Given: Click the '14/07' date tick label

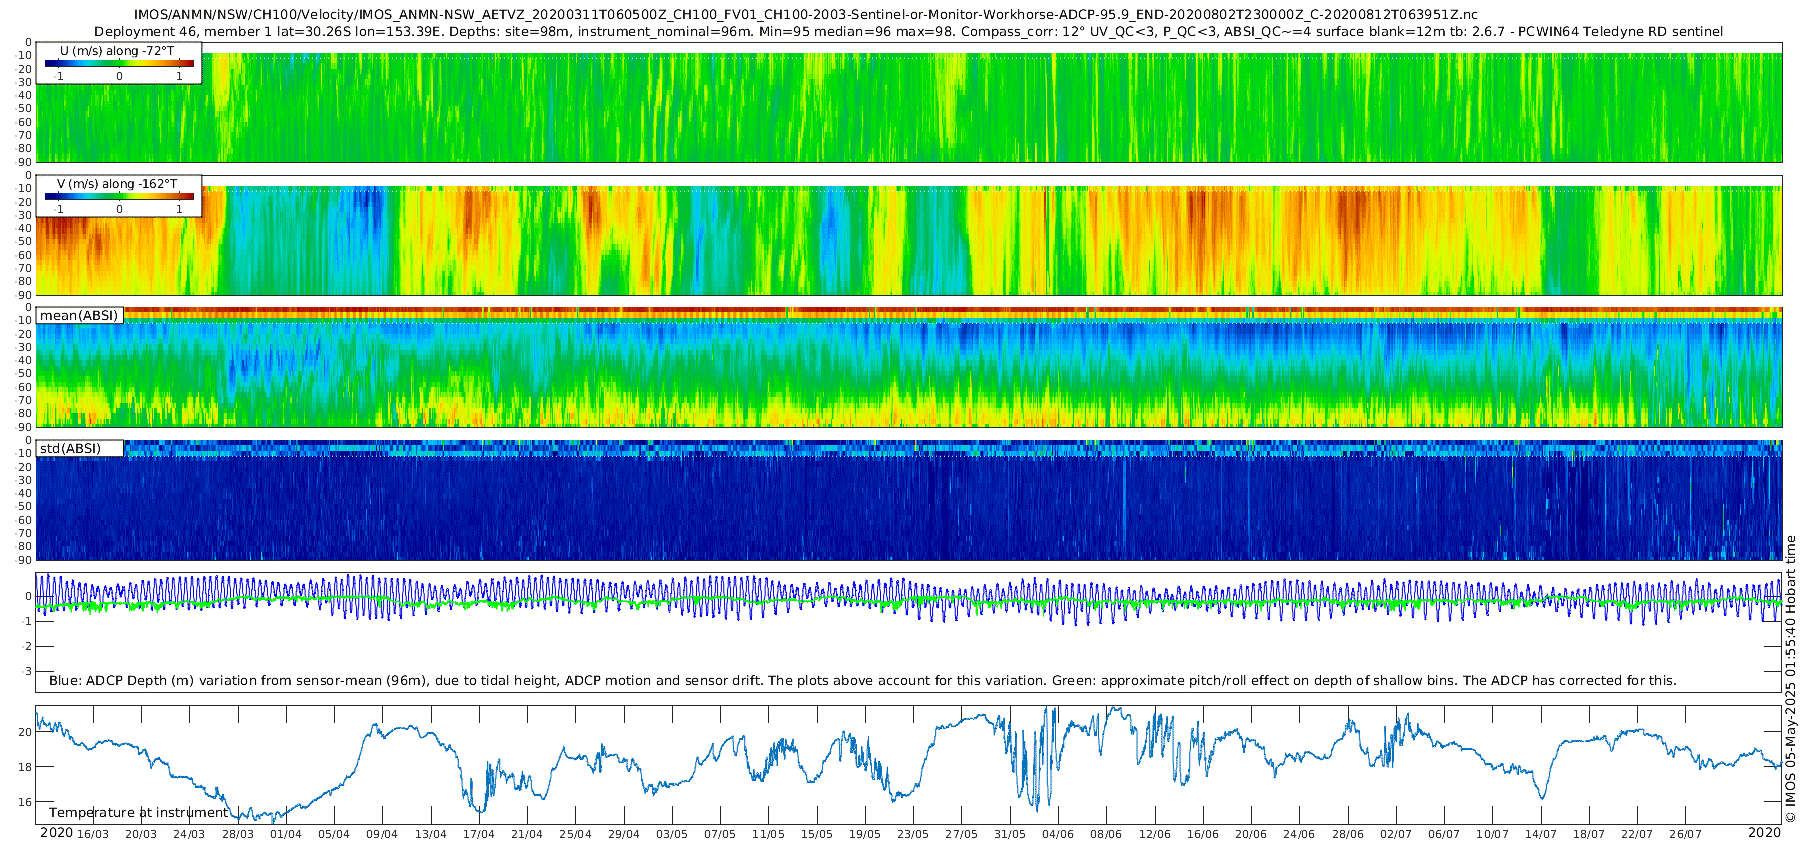Looking at the screenshot, I should click(x=1541, y=834).
